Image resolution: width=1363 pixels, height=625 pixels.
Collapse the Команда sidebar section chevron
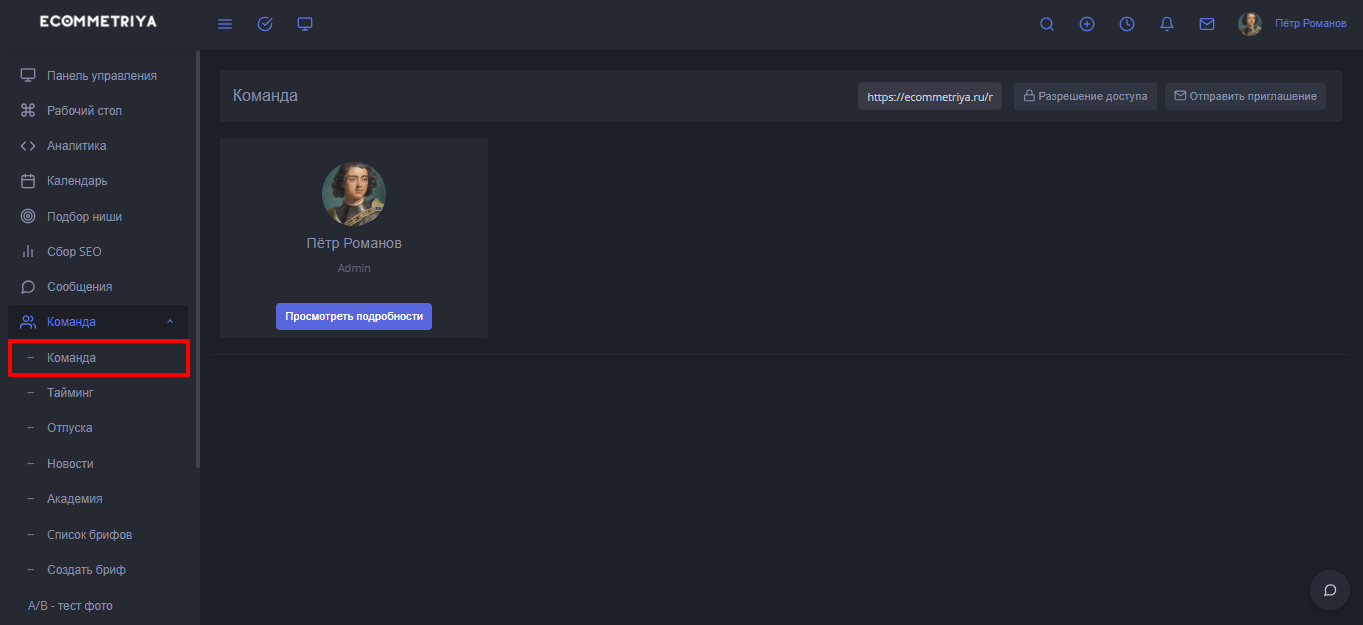170,322
